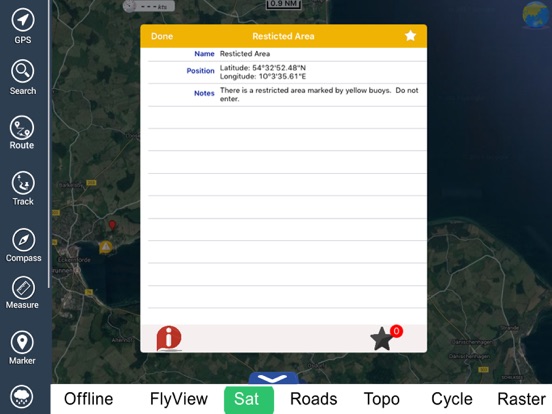552x414 pixels.
Task: Open the Search tool in sidebar
Action: pyautogui.click(x=23, y=71)
